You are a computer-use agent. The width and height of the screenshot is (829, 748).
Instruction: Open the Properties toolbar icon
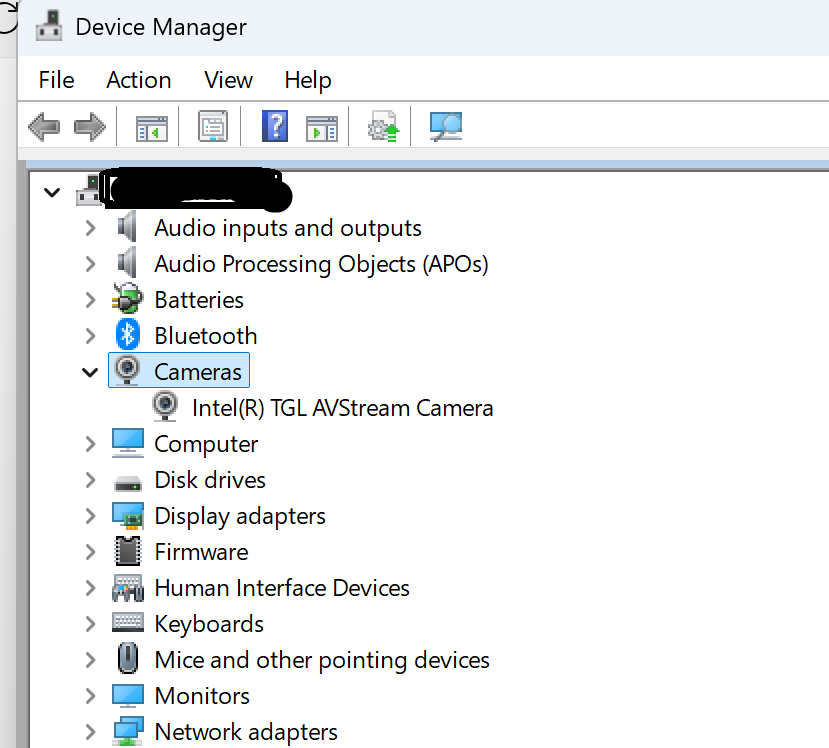click(213, 127)
